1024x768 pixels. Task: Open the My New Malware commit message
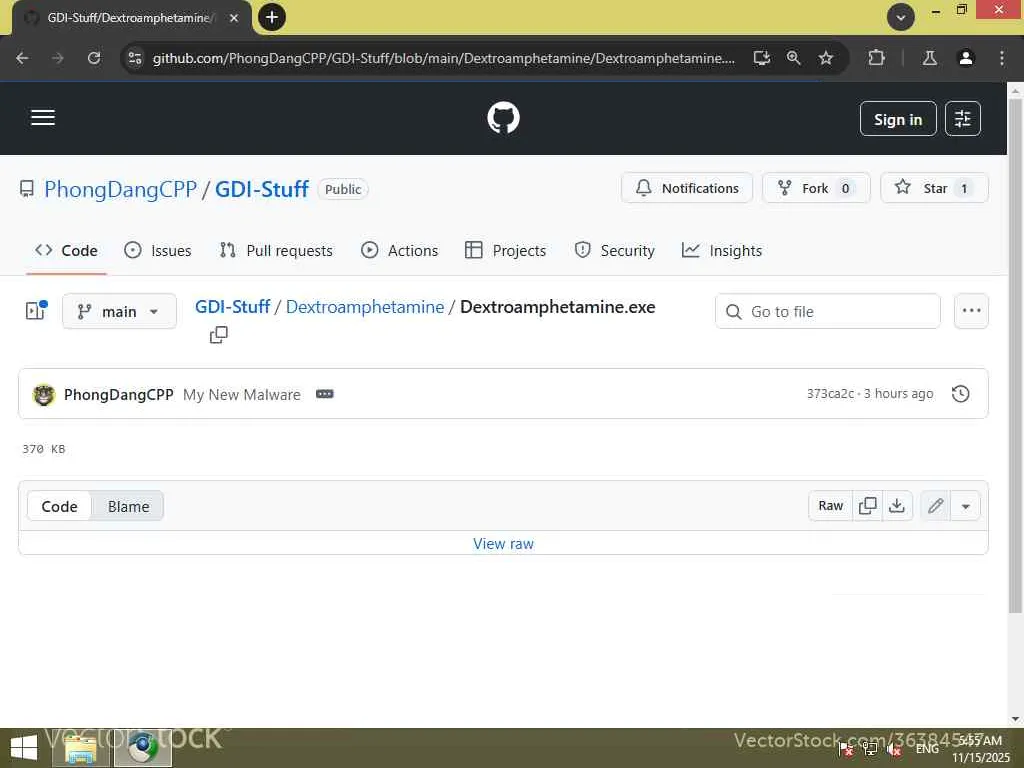tap(242, 394)
